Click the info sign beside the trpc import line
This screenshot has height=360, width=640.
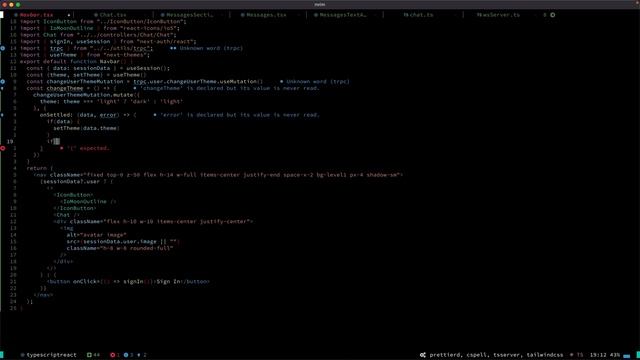coord(2,48)
